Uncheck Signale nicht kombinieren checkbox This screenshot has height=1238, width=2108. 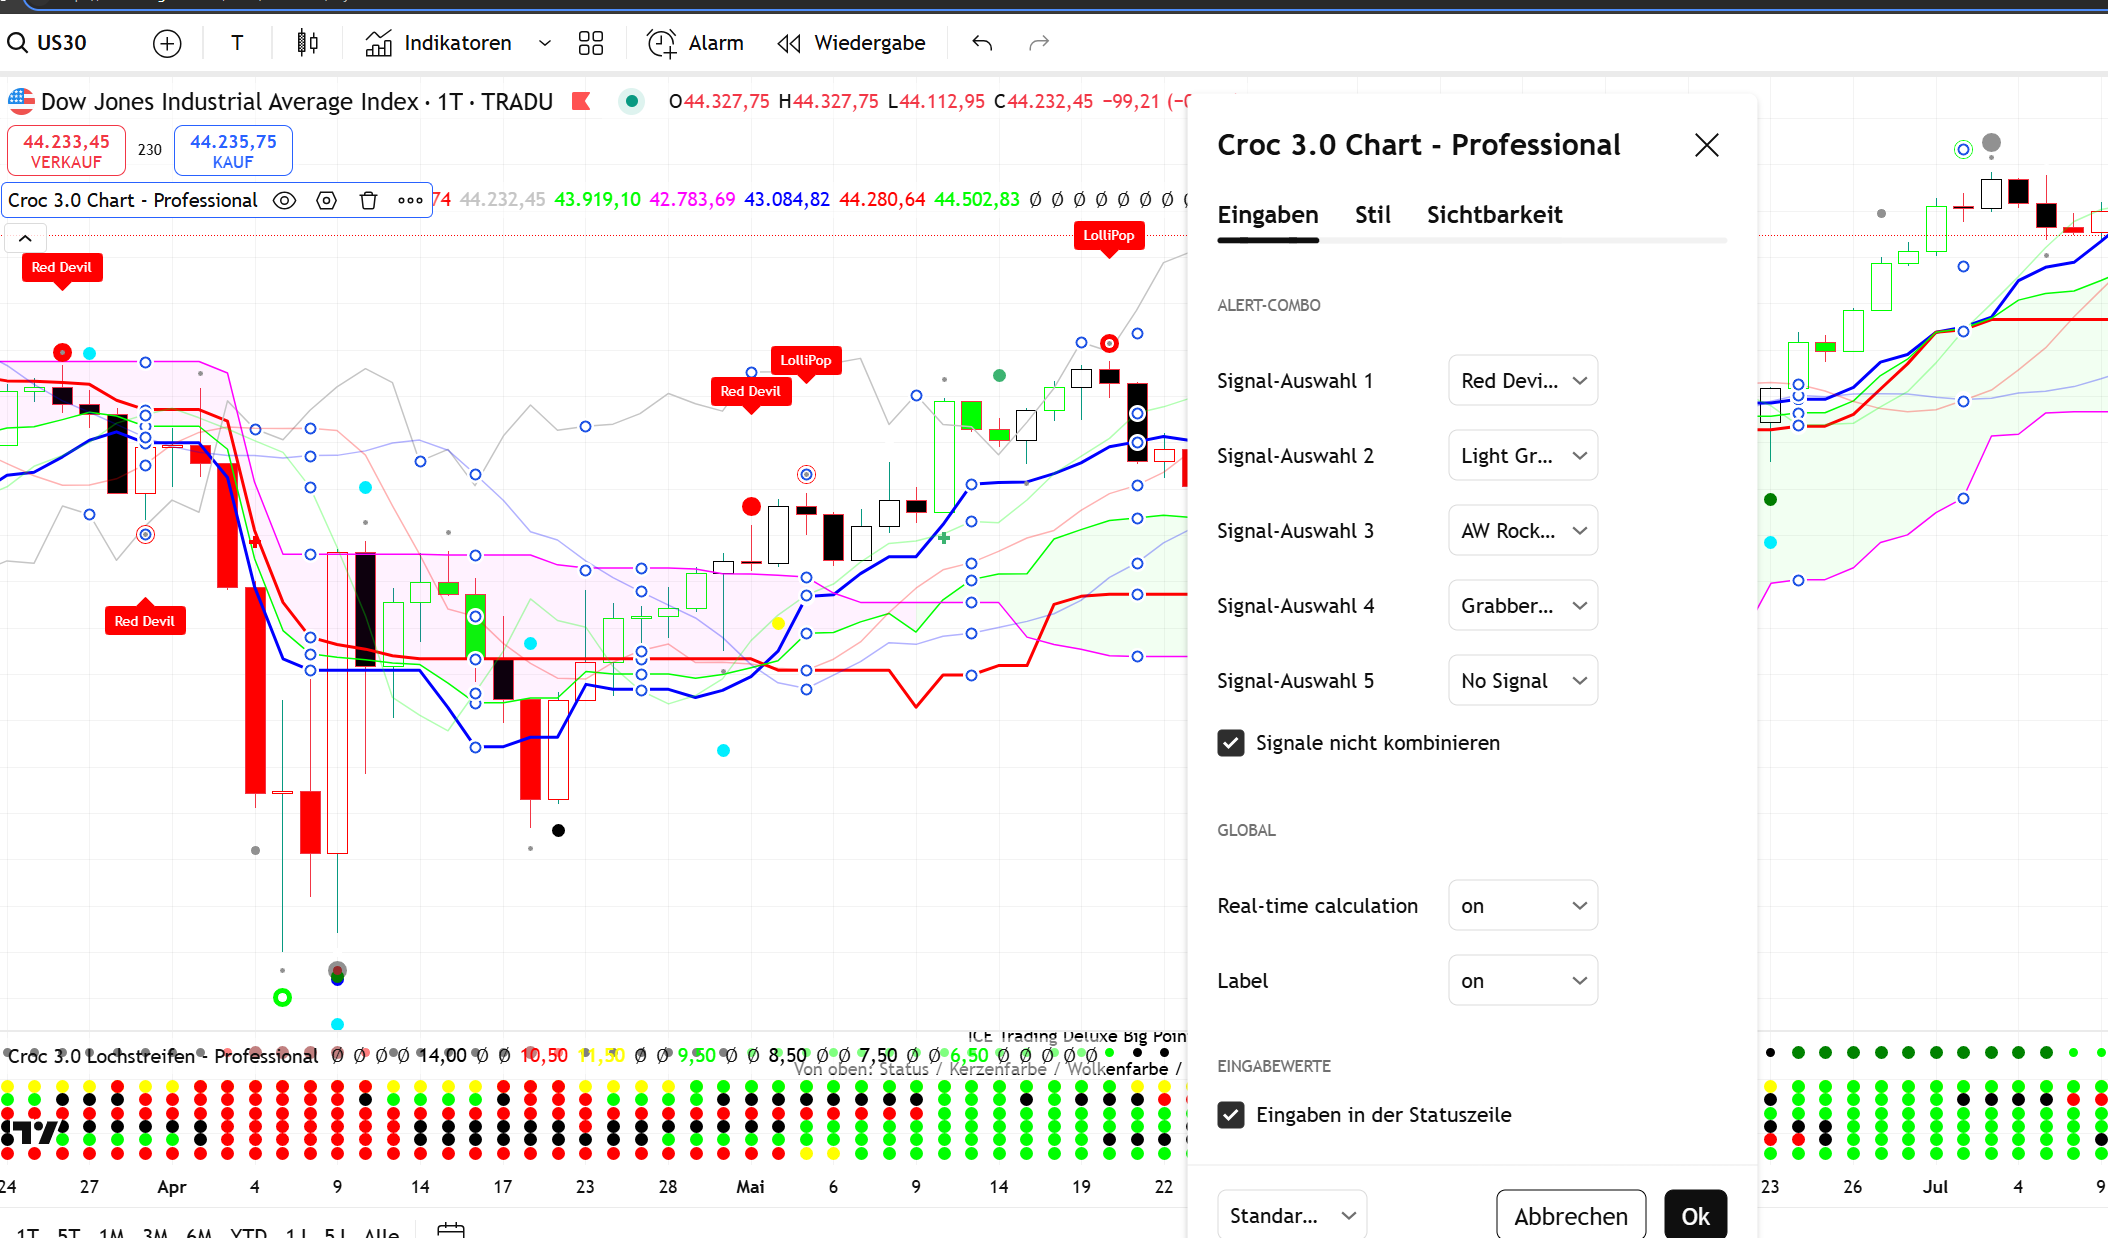1231,743
